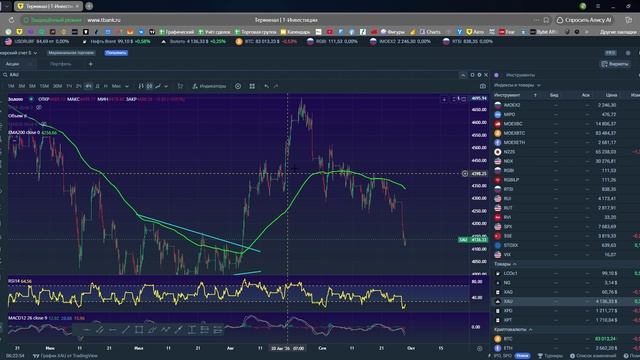Select the Мес monthly timeframe

click(x=116, y=86)
